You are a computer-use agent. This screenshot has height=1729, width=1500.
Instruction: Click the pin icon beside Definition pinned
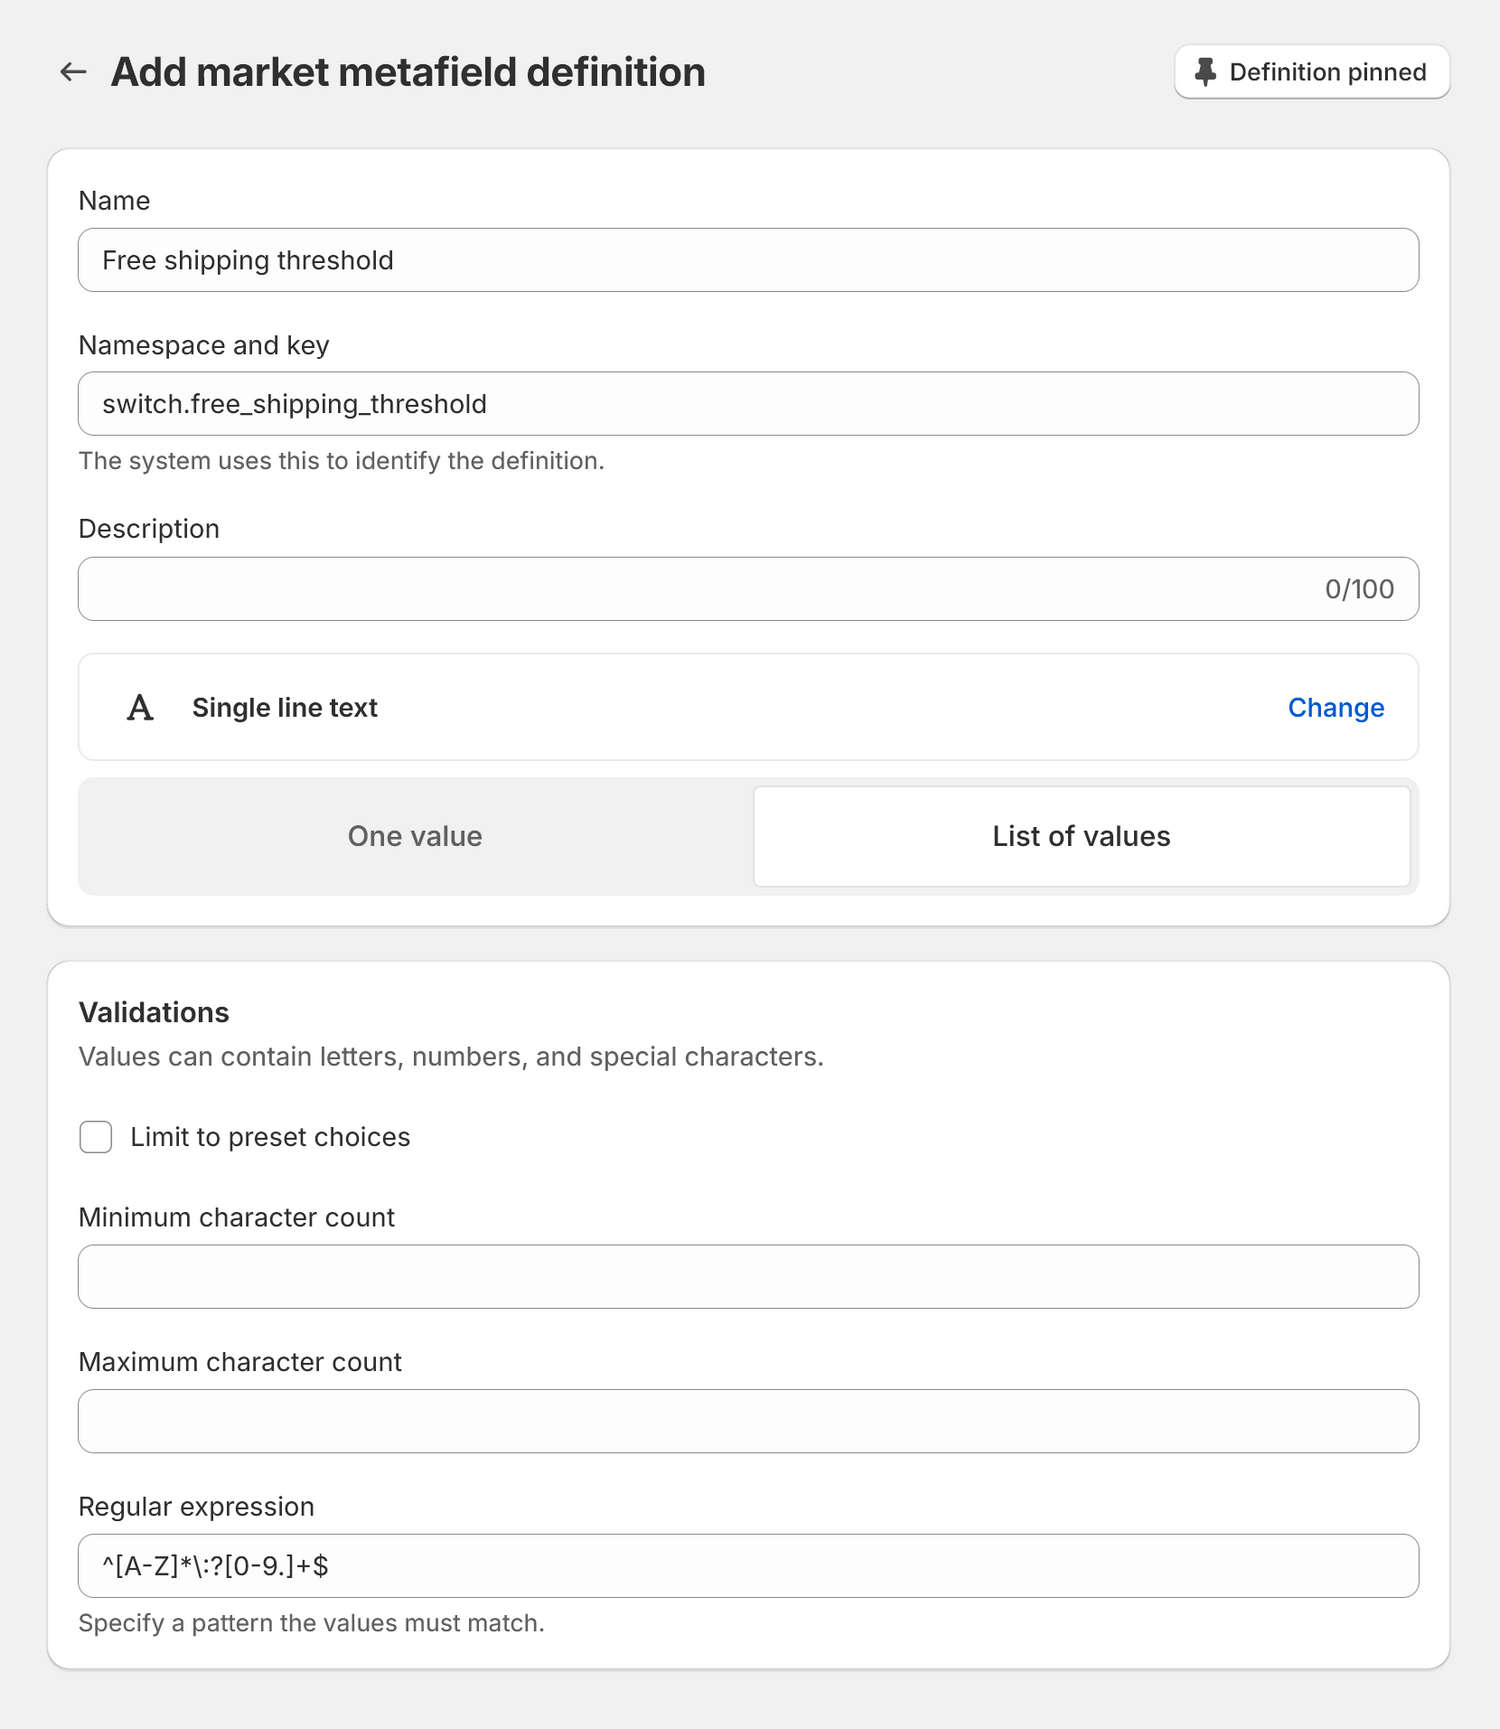pyautogui.click(x=1206, y=72)
